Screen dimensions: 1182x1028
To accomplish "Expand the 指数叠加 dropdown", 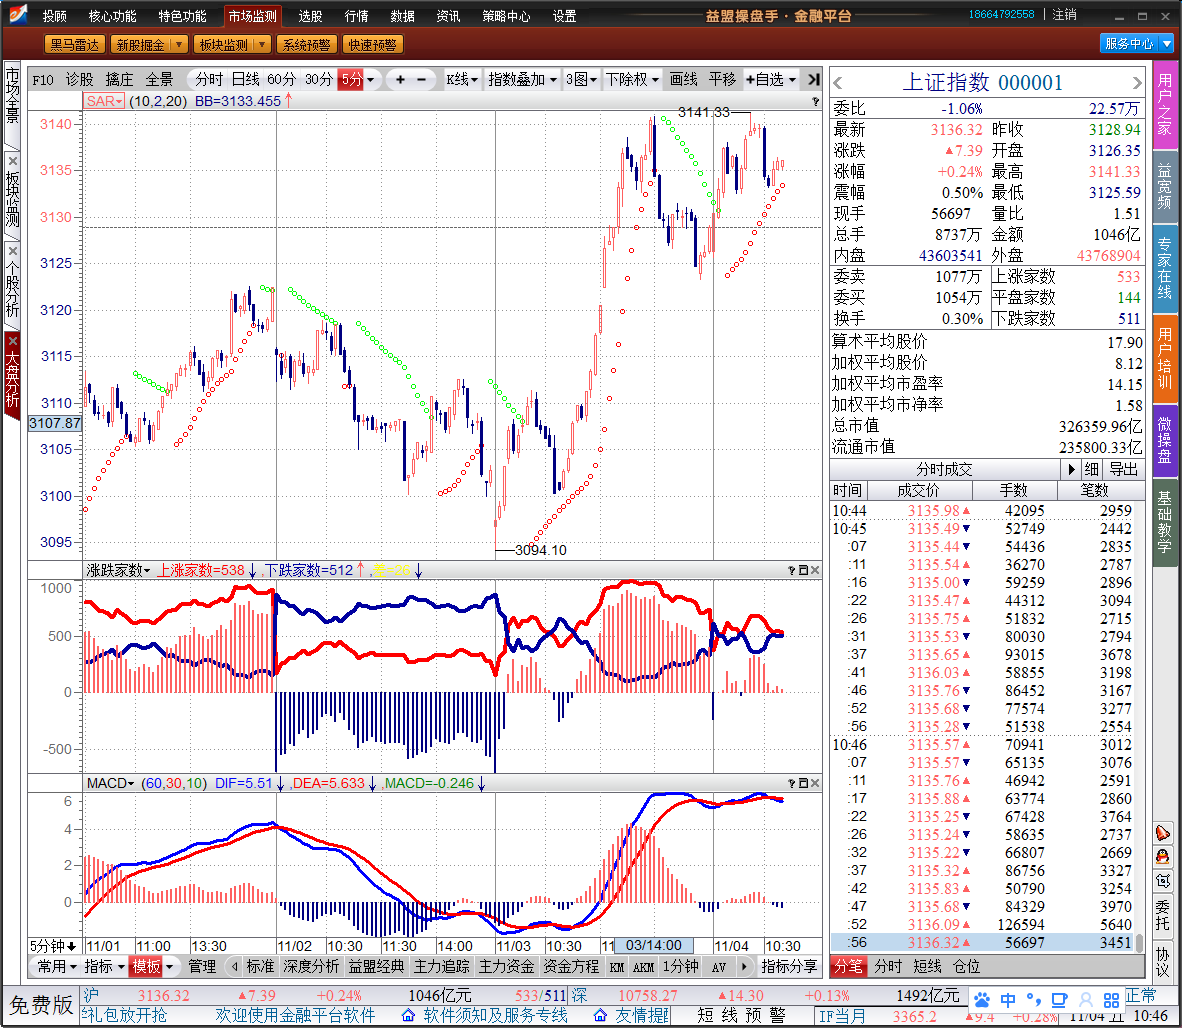I will coord(522,80).
